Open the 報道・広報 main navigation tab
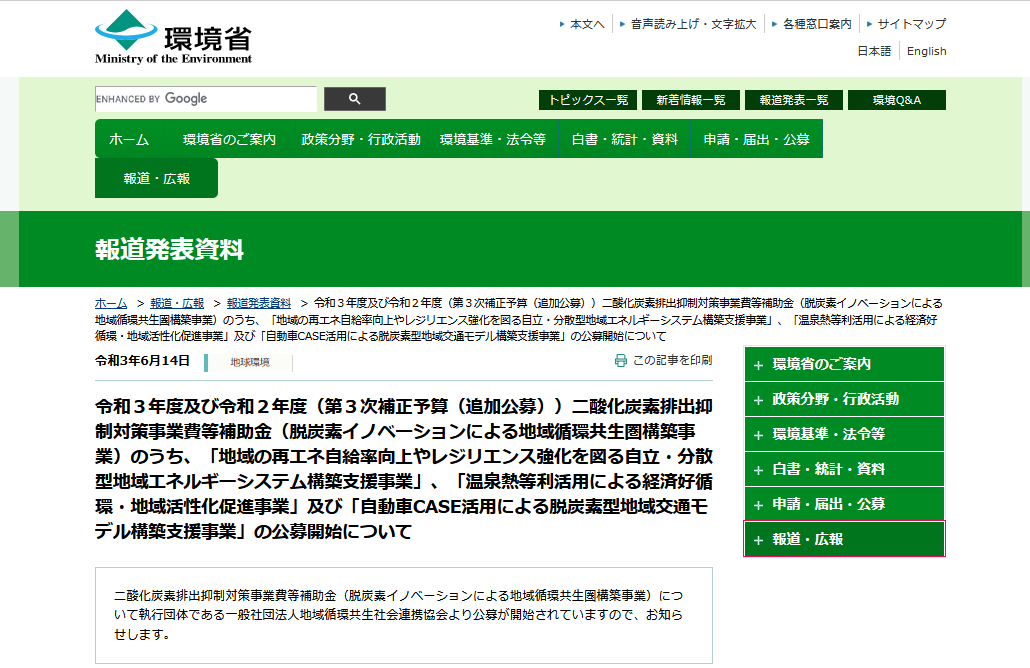Viewport: 1030px width, 668px height. [156, 178]
